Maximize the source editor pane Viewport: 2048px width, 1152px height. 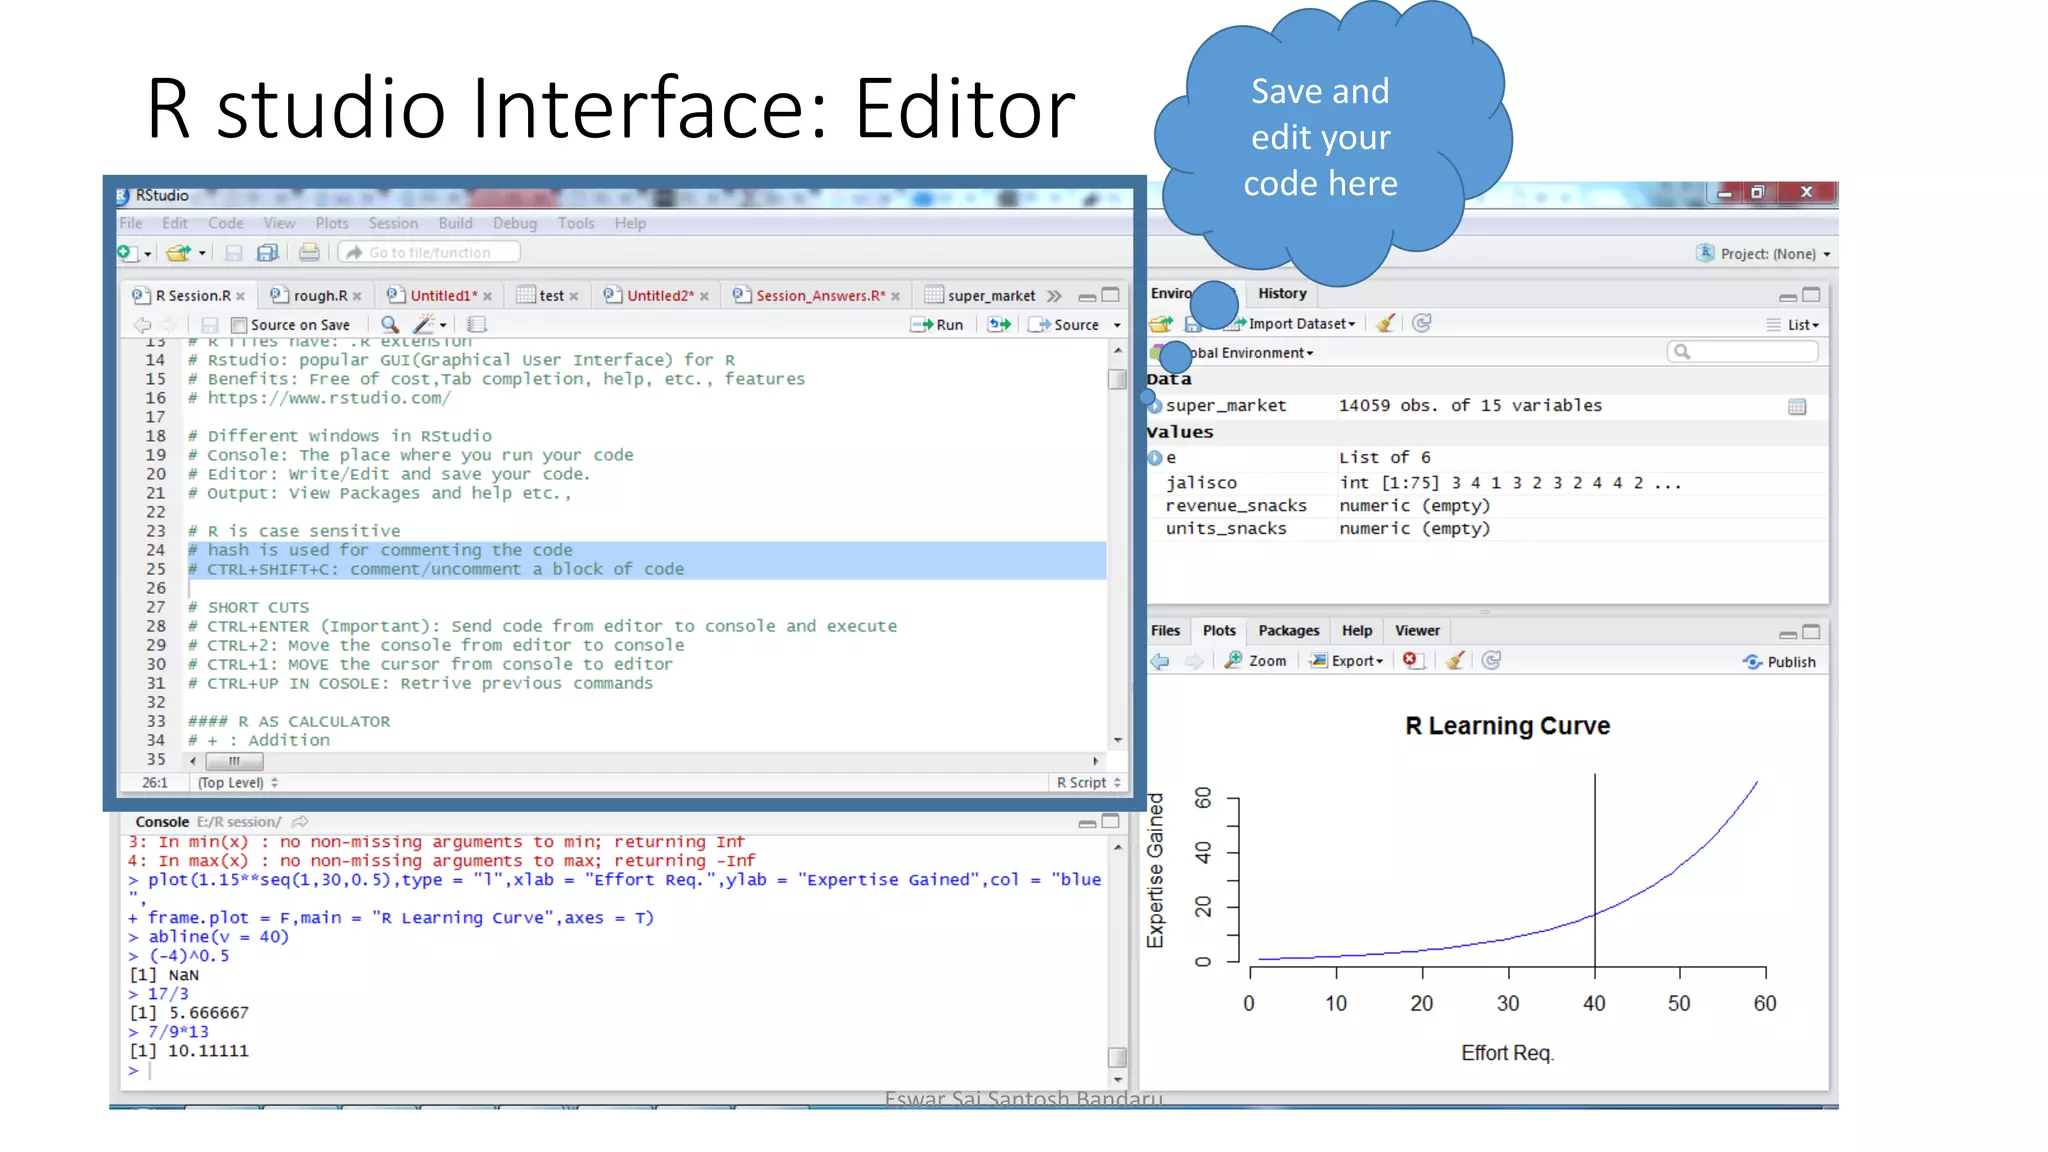pos(1111,295)
